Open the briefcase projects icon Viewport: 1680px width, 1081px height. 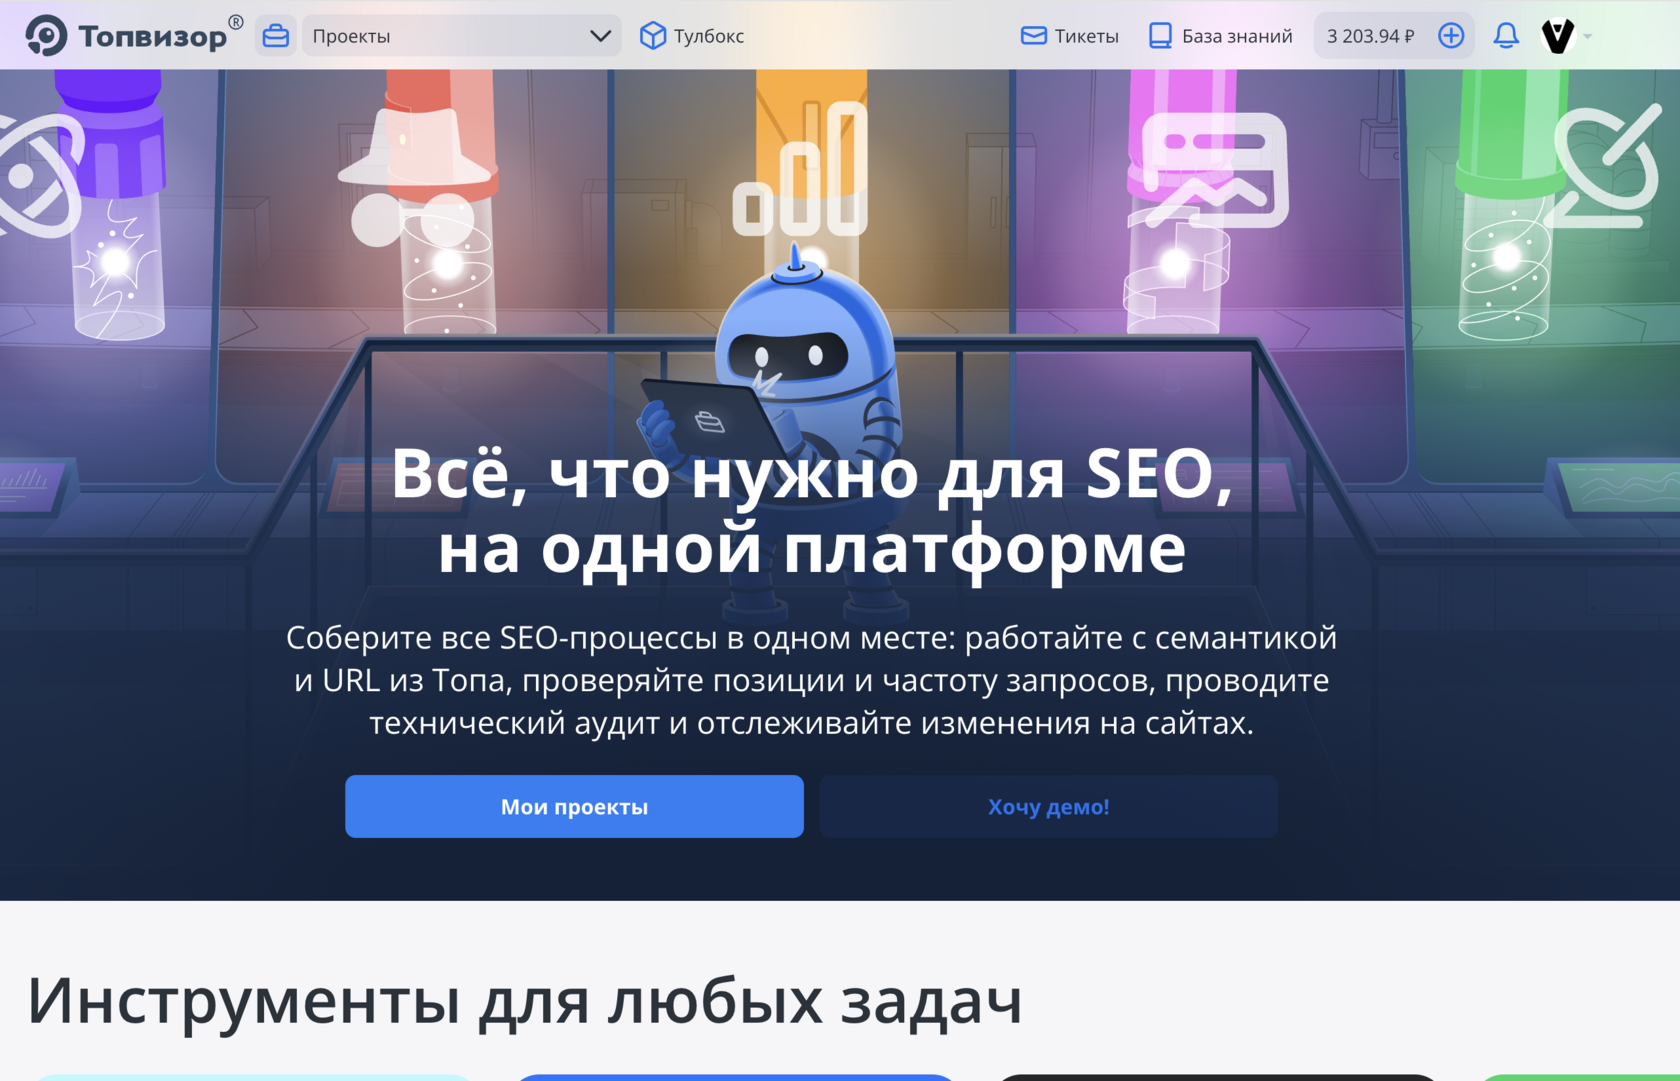pos(276,36)
